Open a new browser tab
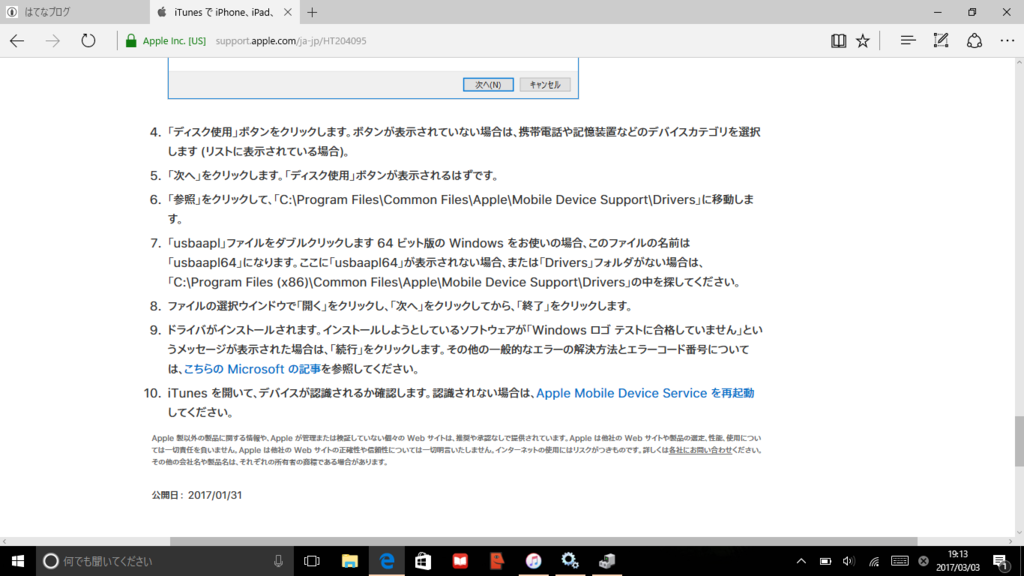1024x576 pixels. [x=312, y=12]
